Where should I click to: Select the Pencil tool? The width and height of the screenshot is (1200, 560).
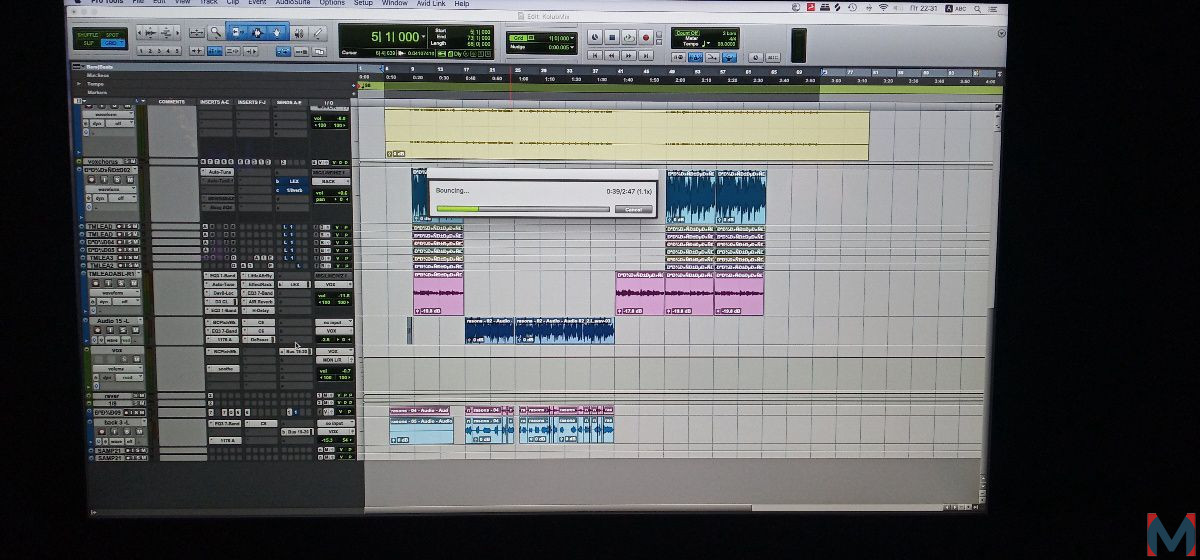point(317,33)
